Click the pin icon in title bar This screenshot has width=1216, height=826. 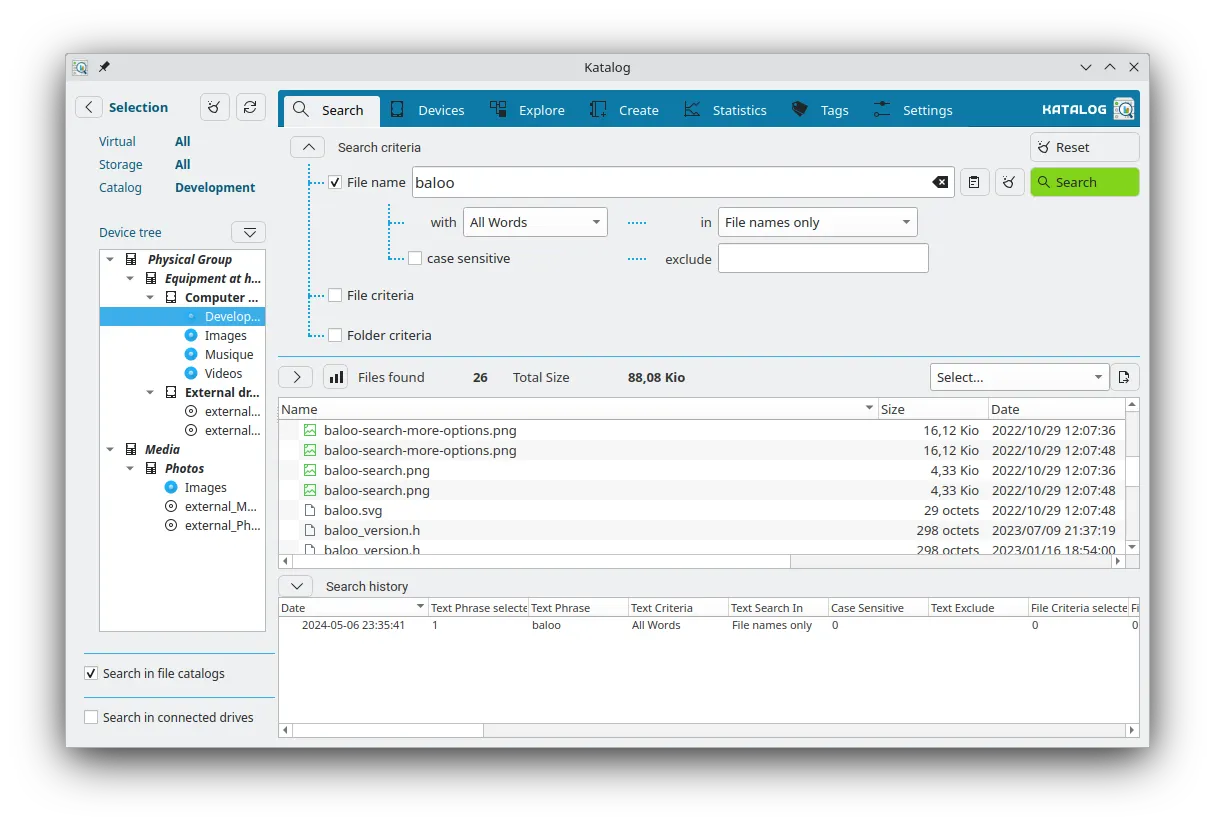(x=104, y=67)
